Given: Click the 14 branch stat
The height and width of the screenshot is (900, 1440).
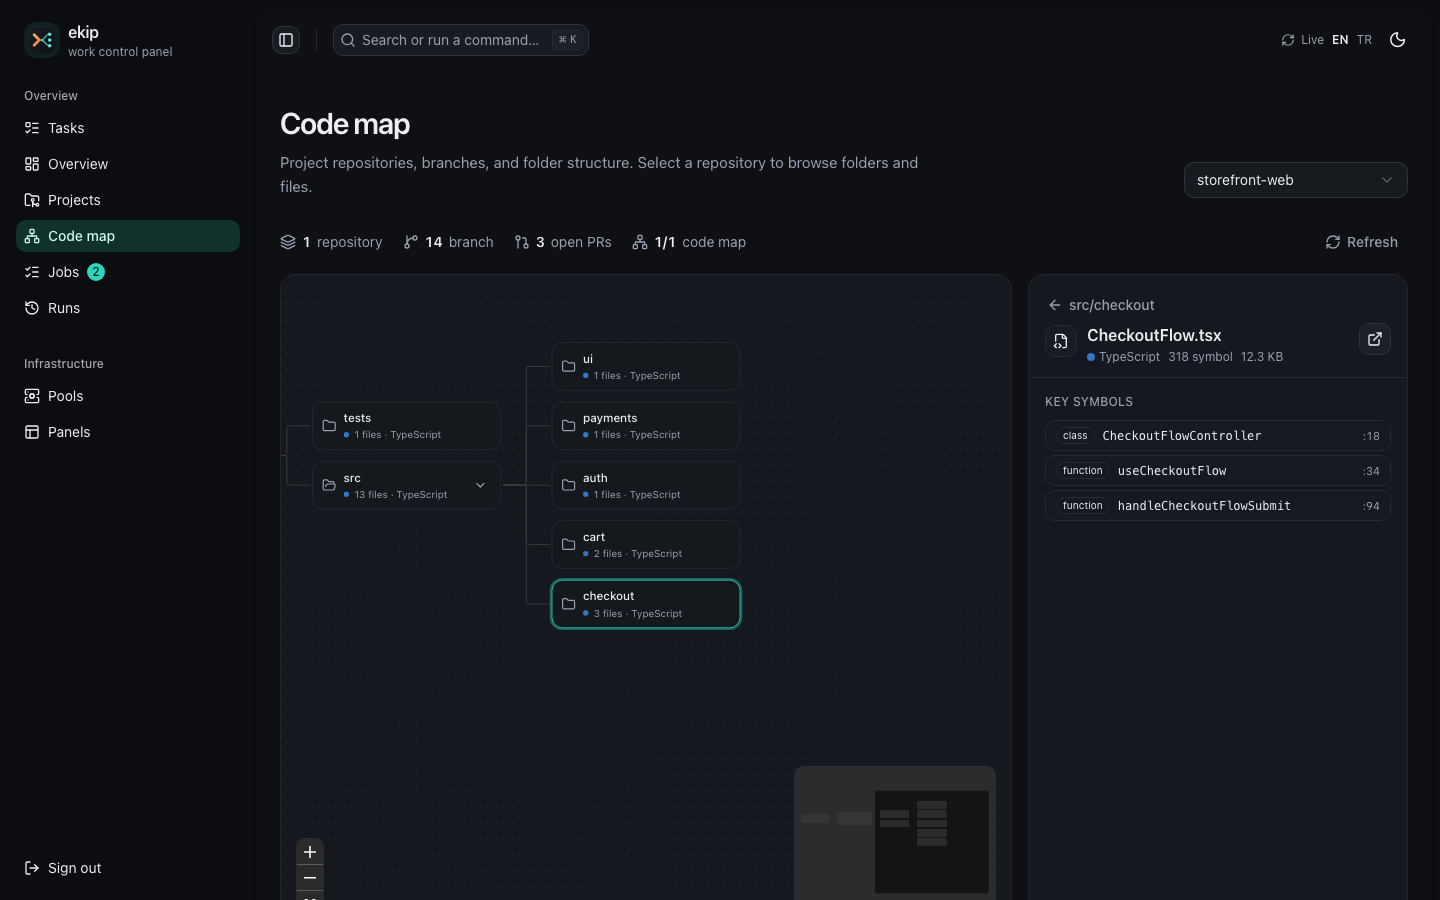Looking at the screenshot, I should pos(448,242).
